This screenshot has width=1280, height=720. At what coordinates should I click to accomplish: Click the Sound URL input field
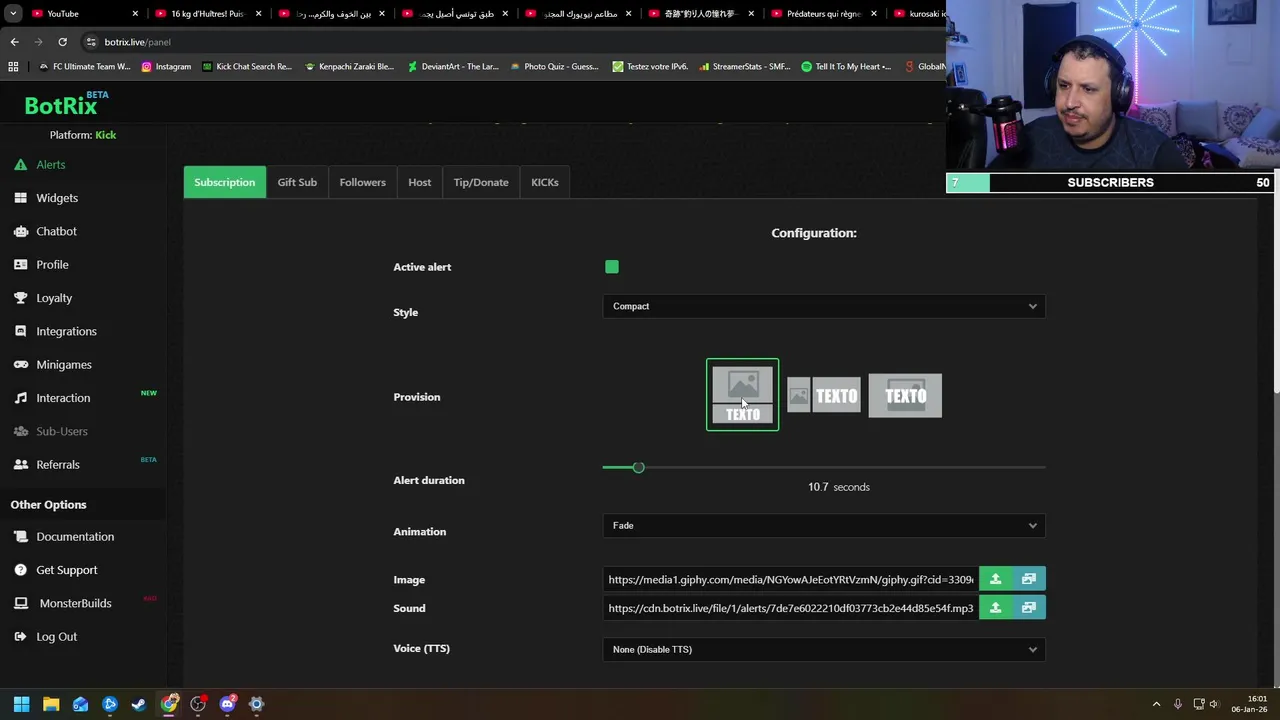[790, 608]
